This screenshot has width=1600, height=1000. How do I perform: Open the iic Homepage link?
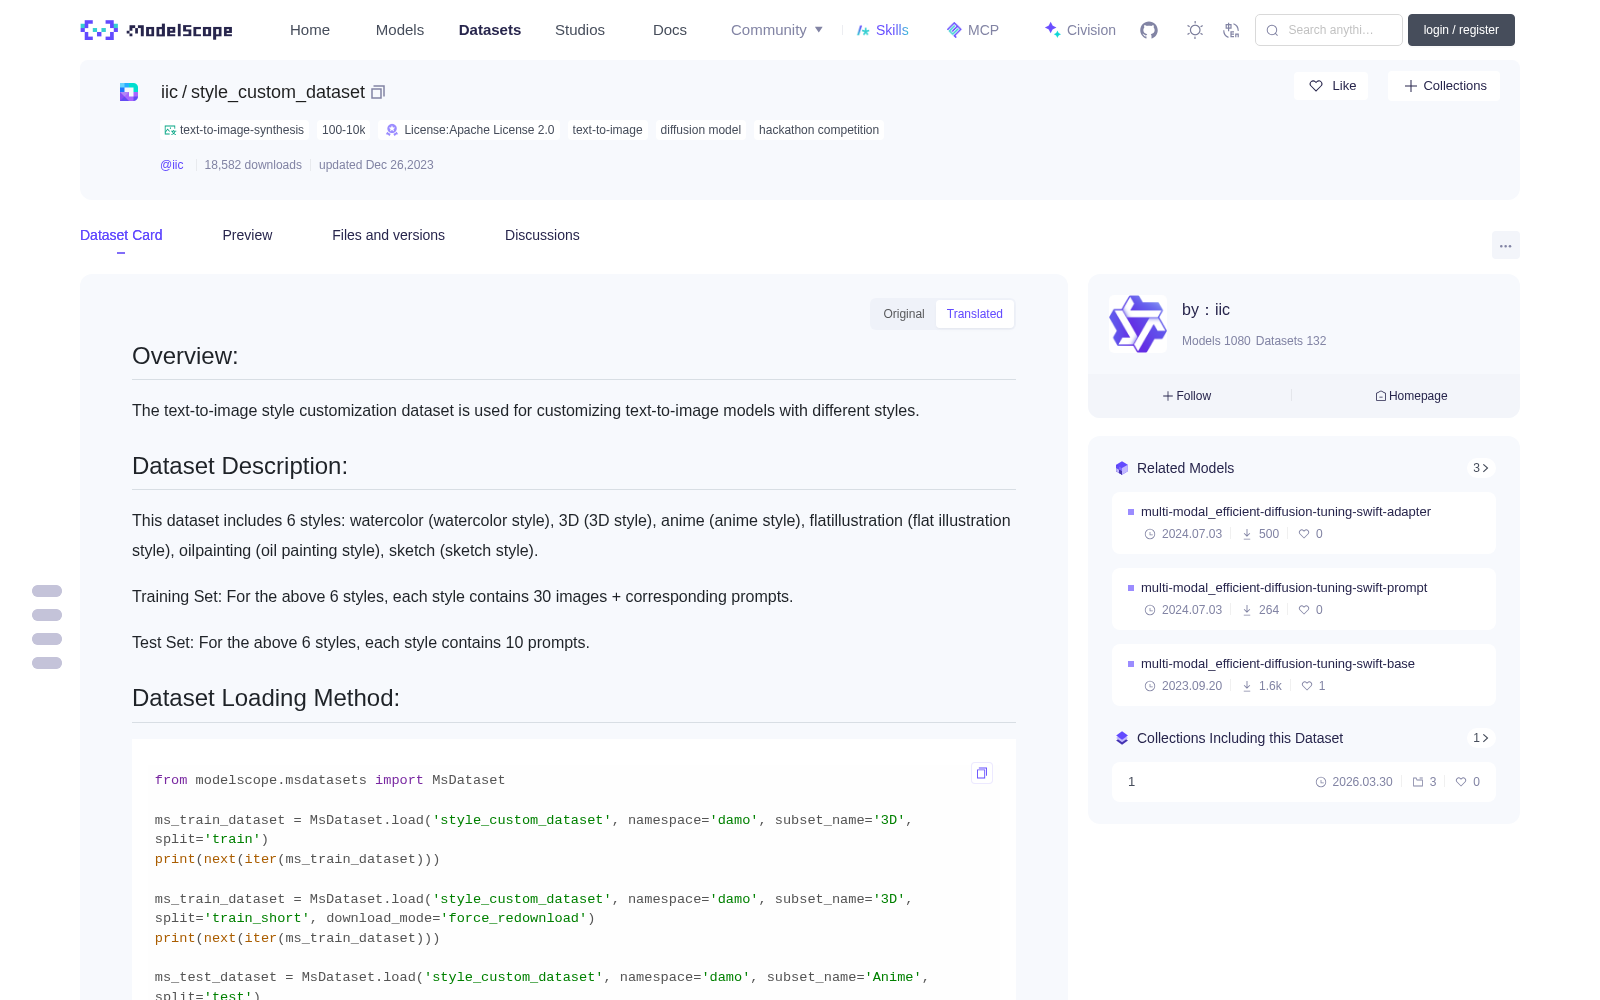coord(1411,396)
